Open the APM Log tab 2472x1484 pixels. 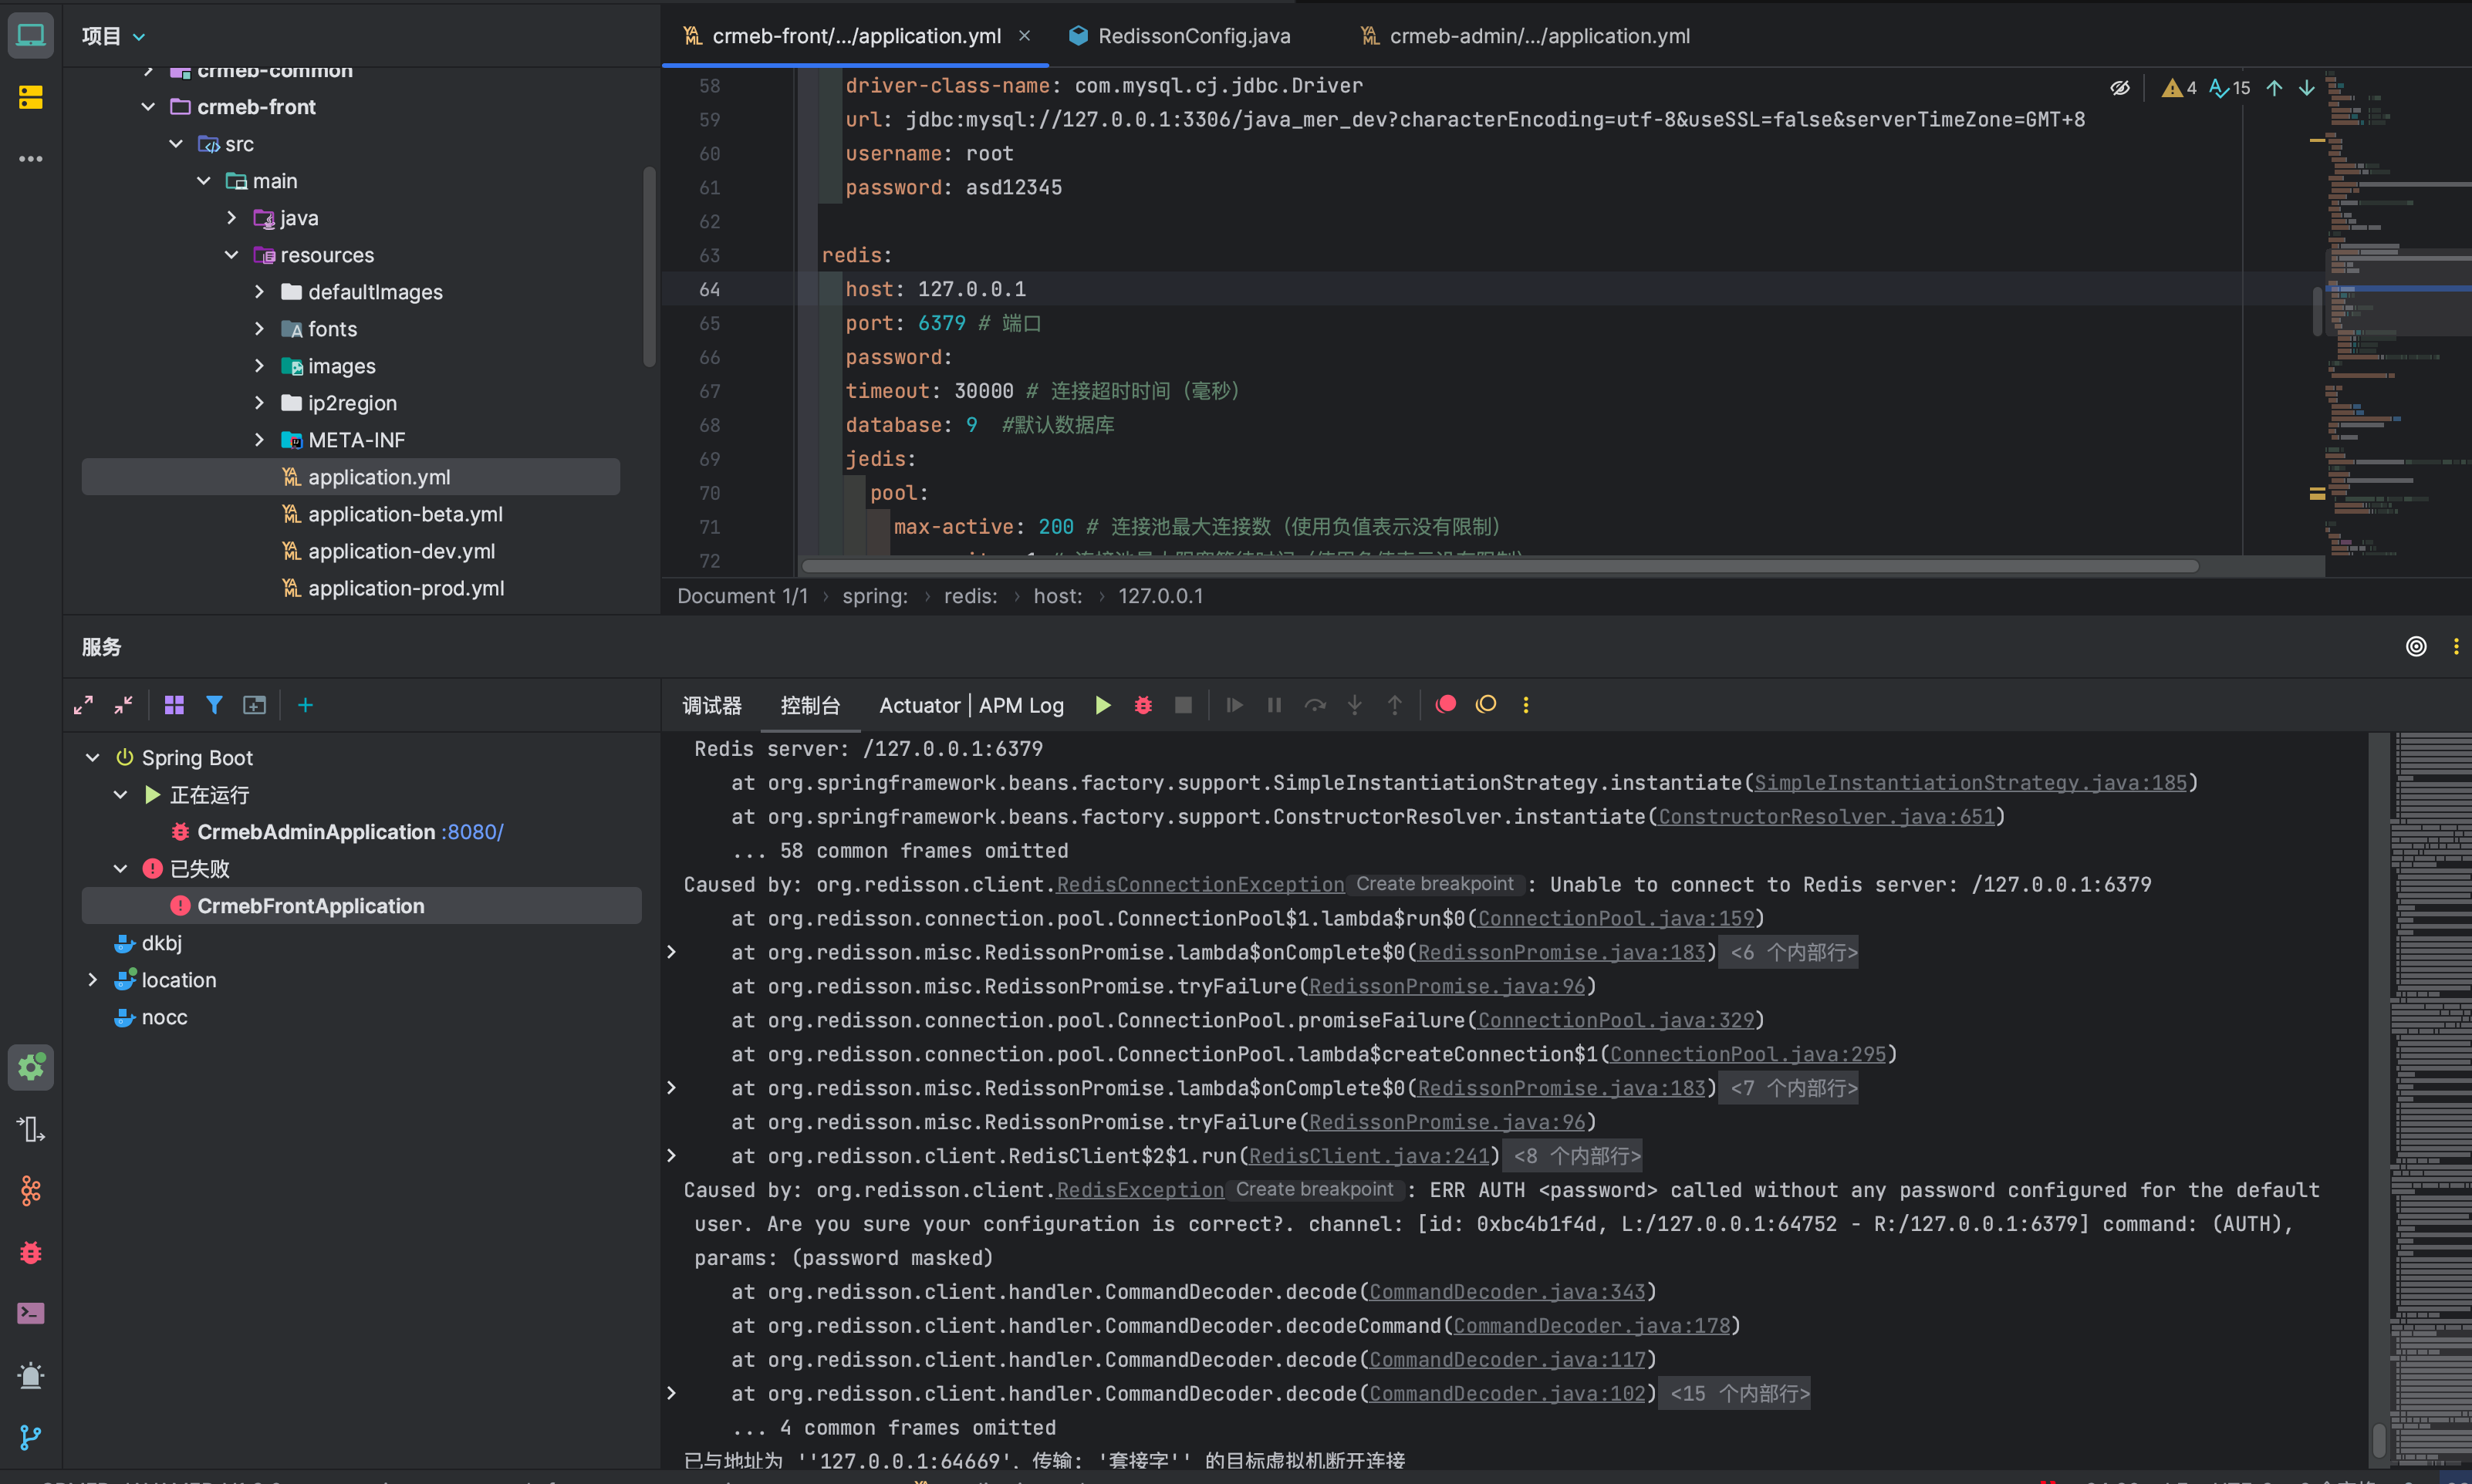pyautogui.click(x=1021, y=705)
